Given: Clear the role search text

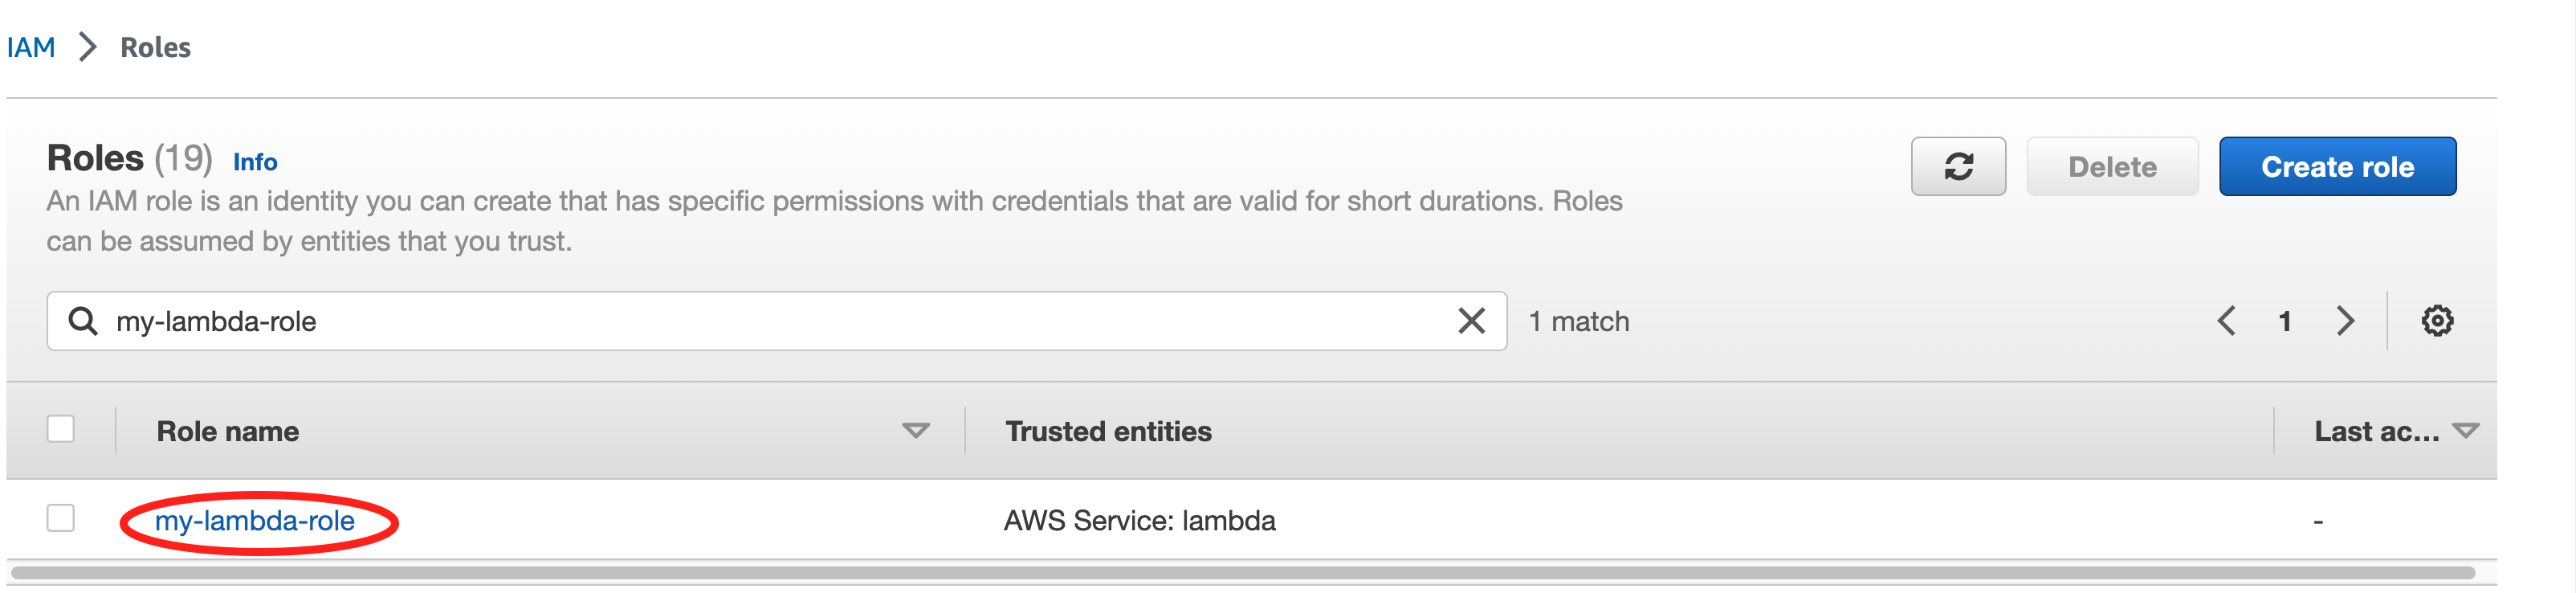Looking at the screenshot, I should click(x=1471, y=321).
